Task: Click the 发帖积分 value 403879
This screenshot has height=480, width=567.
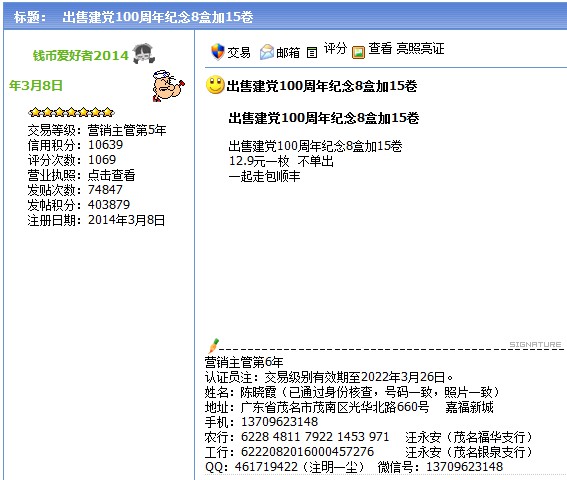Action: [109, 205]
